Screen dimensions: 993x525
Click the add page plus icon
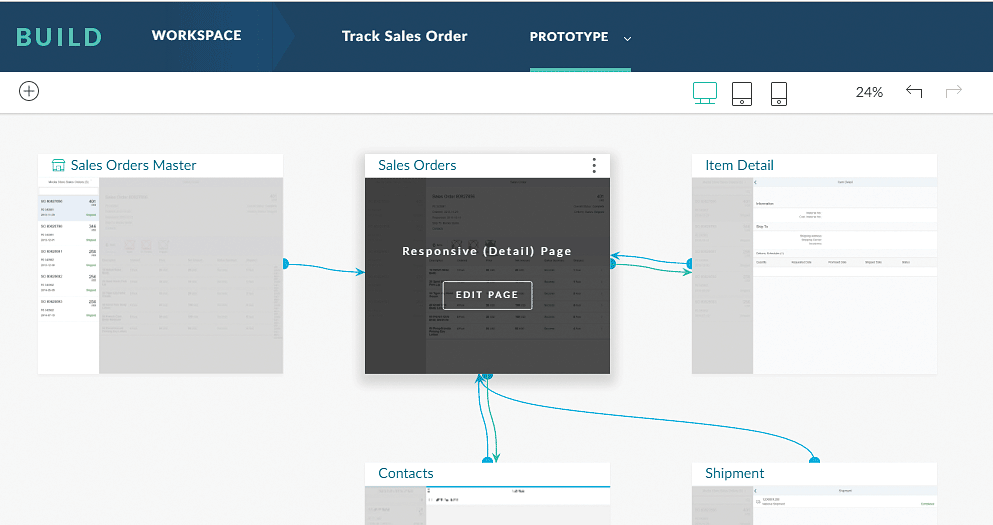click(x=29, y=92)
